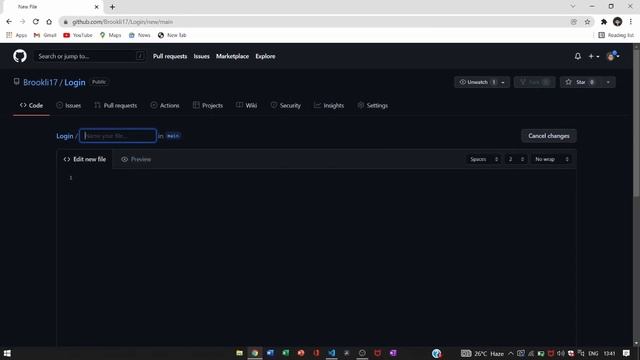Screen dimensions: 640x360
Task: Open a new browser tab
Action: [x=112, y=7]
